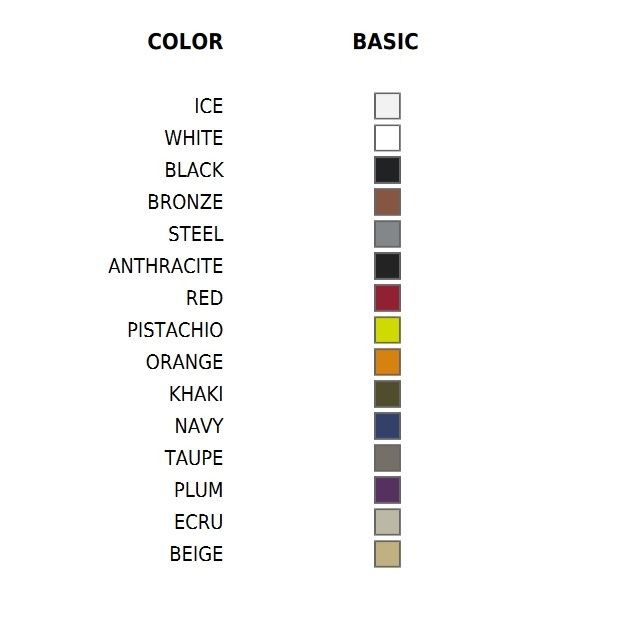
Task: Pick the Anthracite color swatch
Action: click(x=387, y=266)
